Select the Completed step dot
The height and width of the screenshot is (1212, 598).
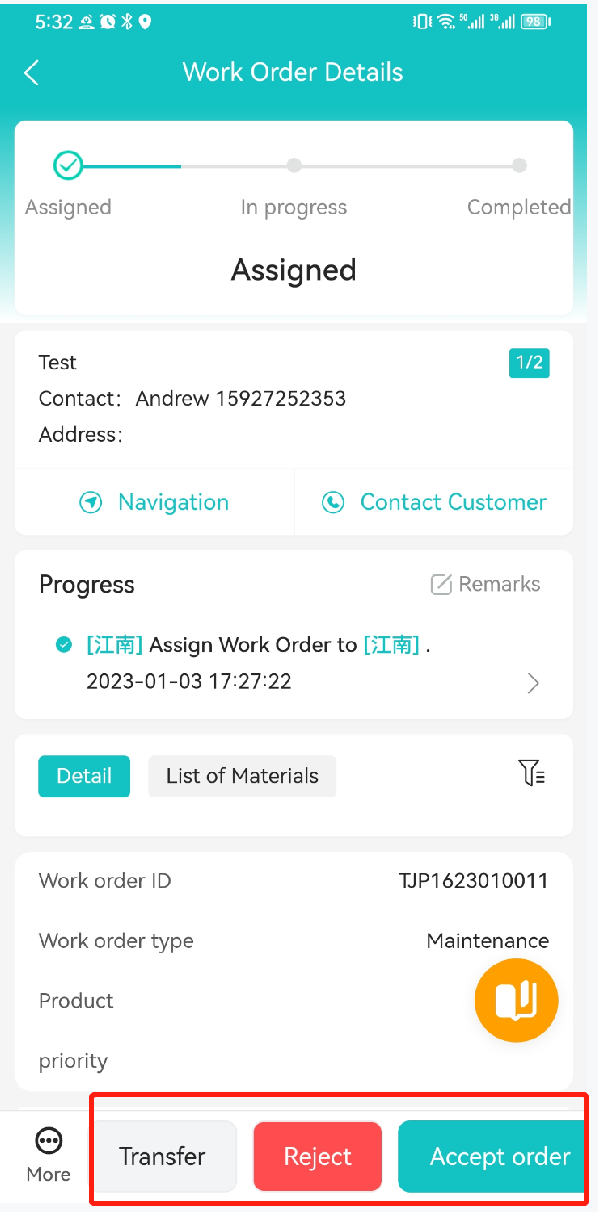tap(519, 165)
